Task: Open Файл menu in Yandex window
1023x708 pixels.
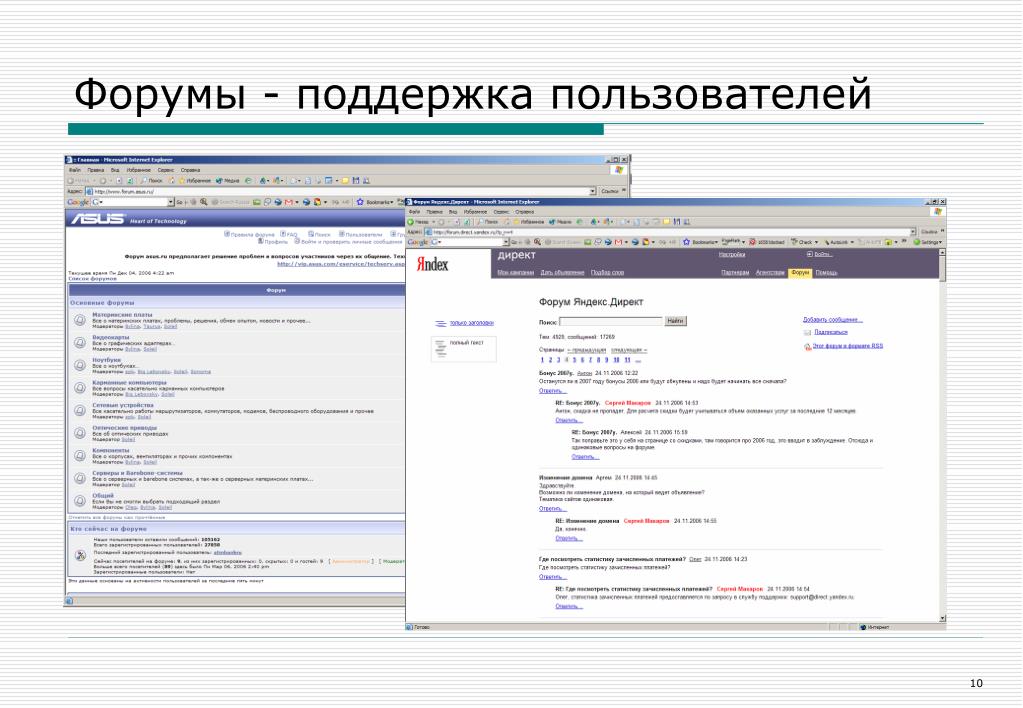Action: pos(414,212)
